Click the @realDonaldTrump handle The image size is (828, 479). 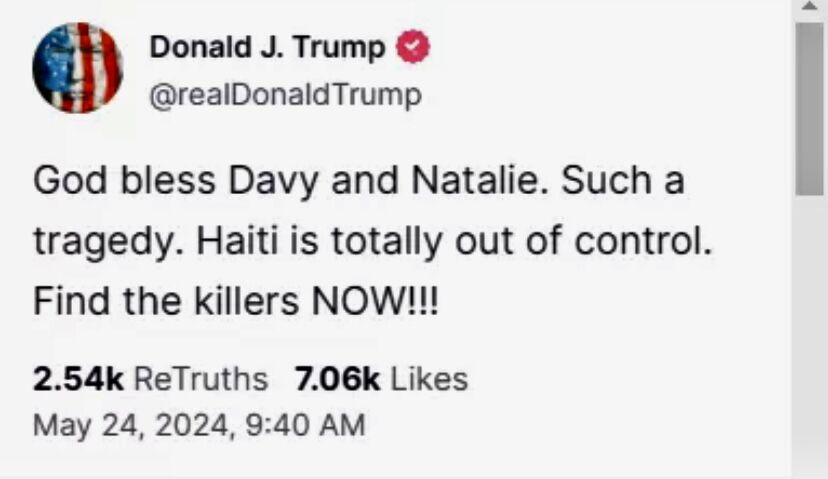285,95
